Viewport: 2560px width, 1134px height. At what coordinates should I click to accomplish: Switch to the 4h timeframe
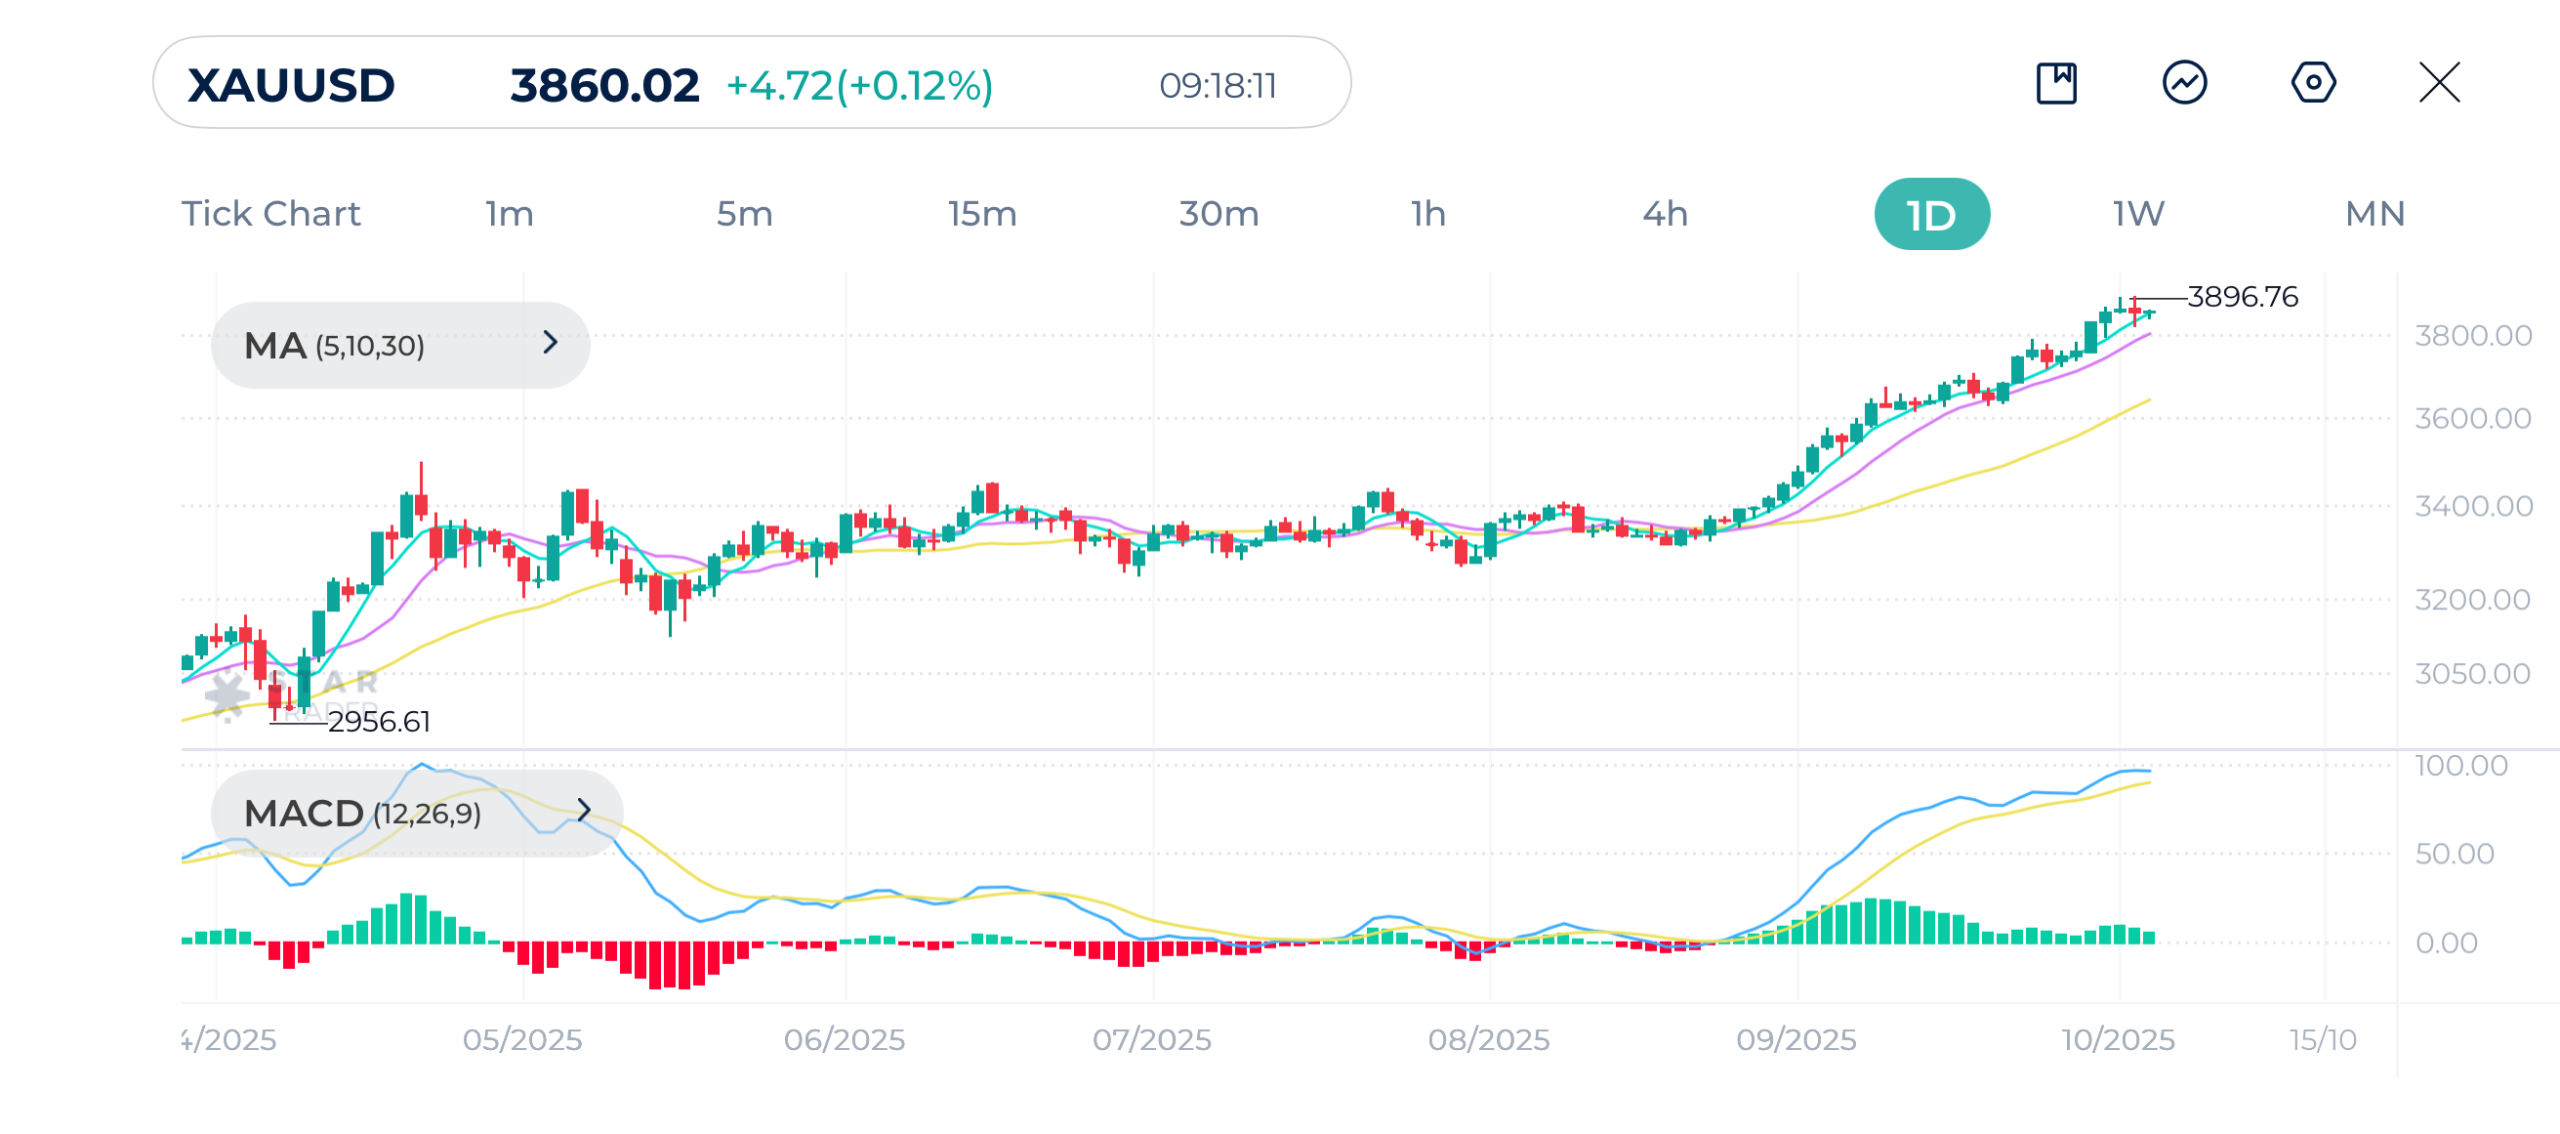[x=1665, y=214]
